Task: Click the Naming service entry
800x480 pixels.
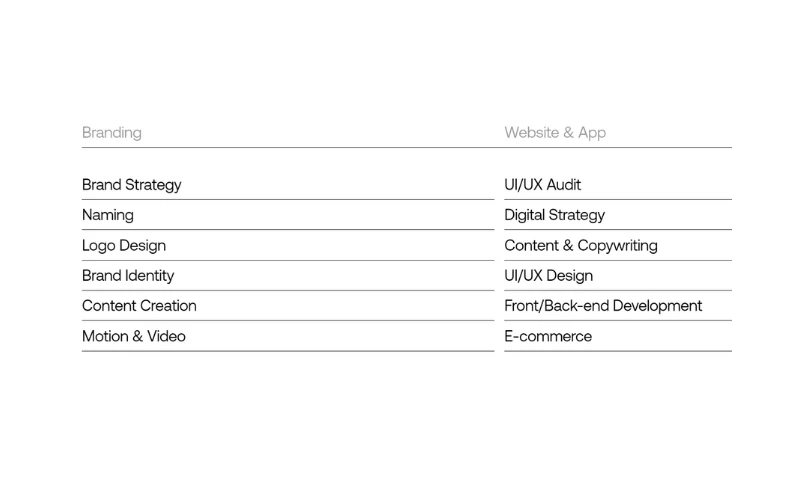Action: pos(108,215)
